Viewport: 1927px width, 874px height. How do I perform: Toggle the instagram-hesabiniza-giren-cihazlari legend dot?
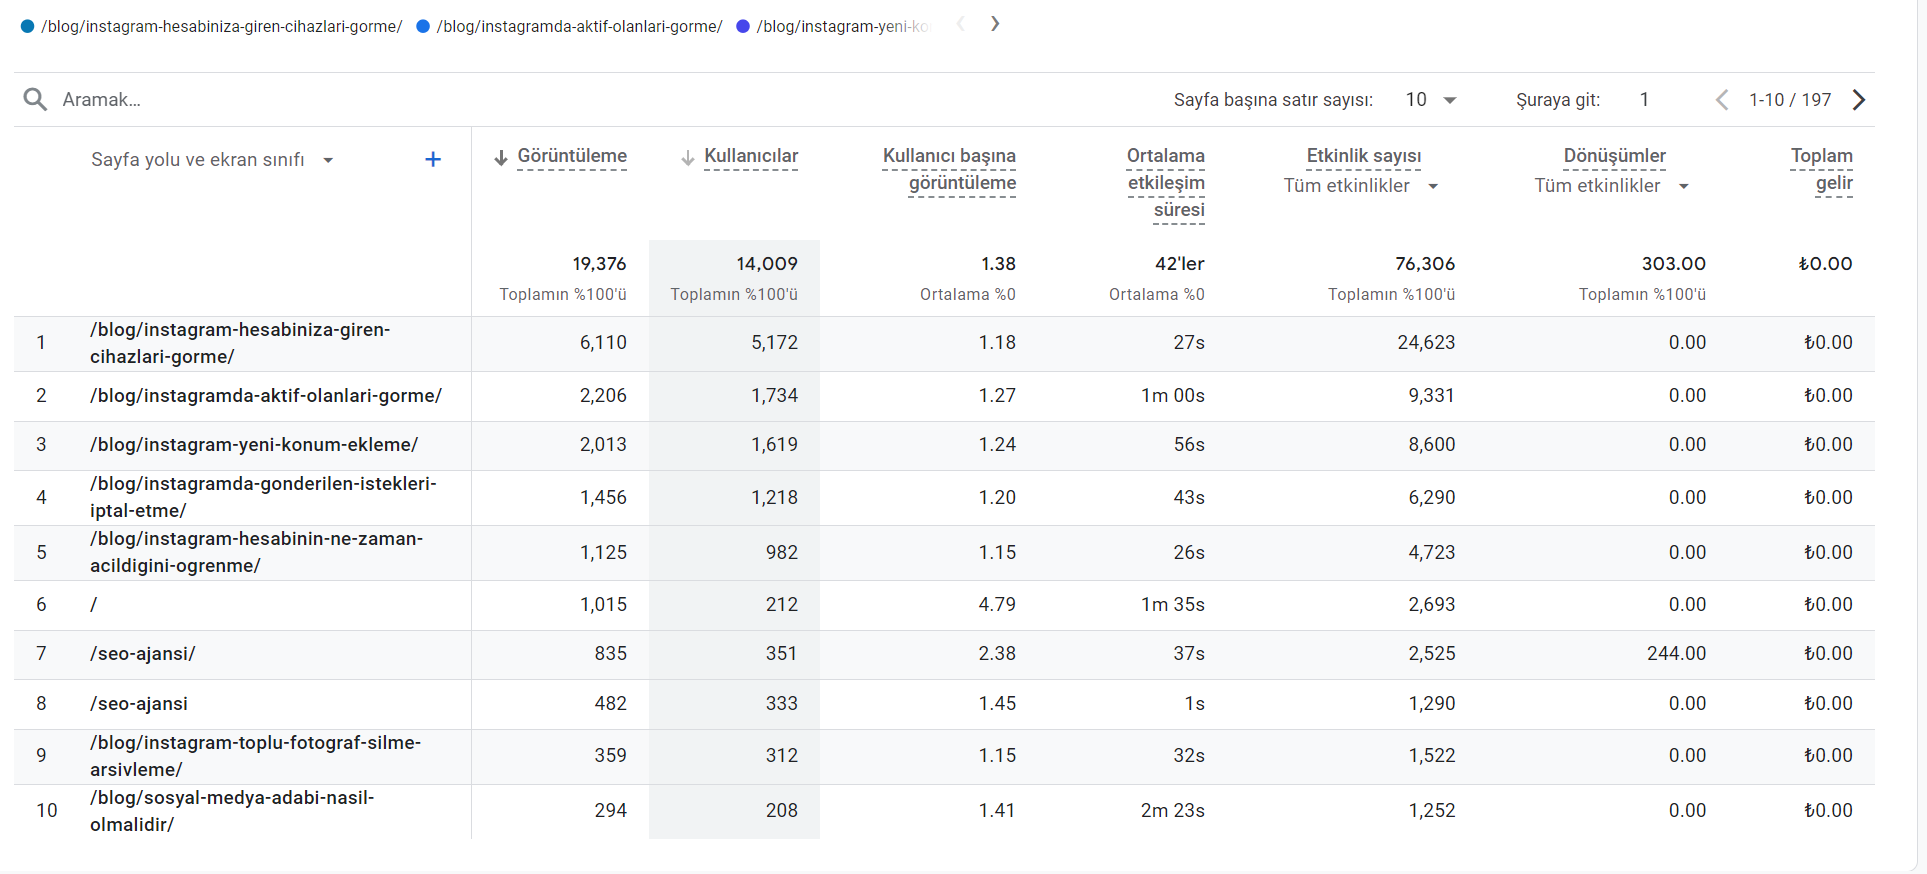coord(27,27)
